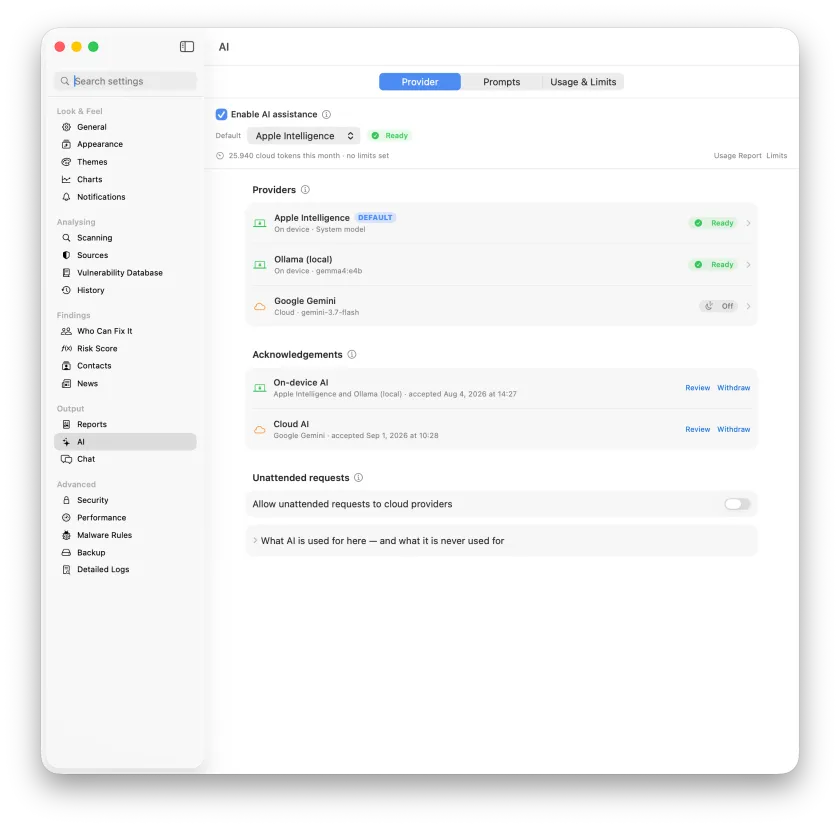Click the DEFAULT badge beside Apple Intelligence
This screenshot has width=840, height=828.
[x=375, y=217]
